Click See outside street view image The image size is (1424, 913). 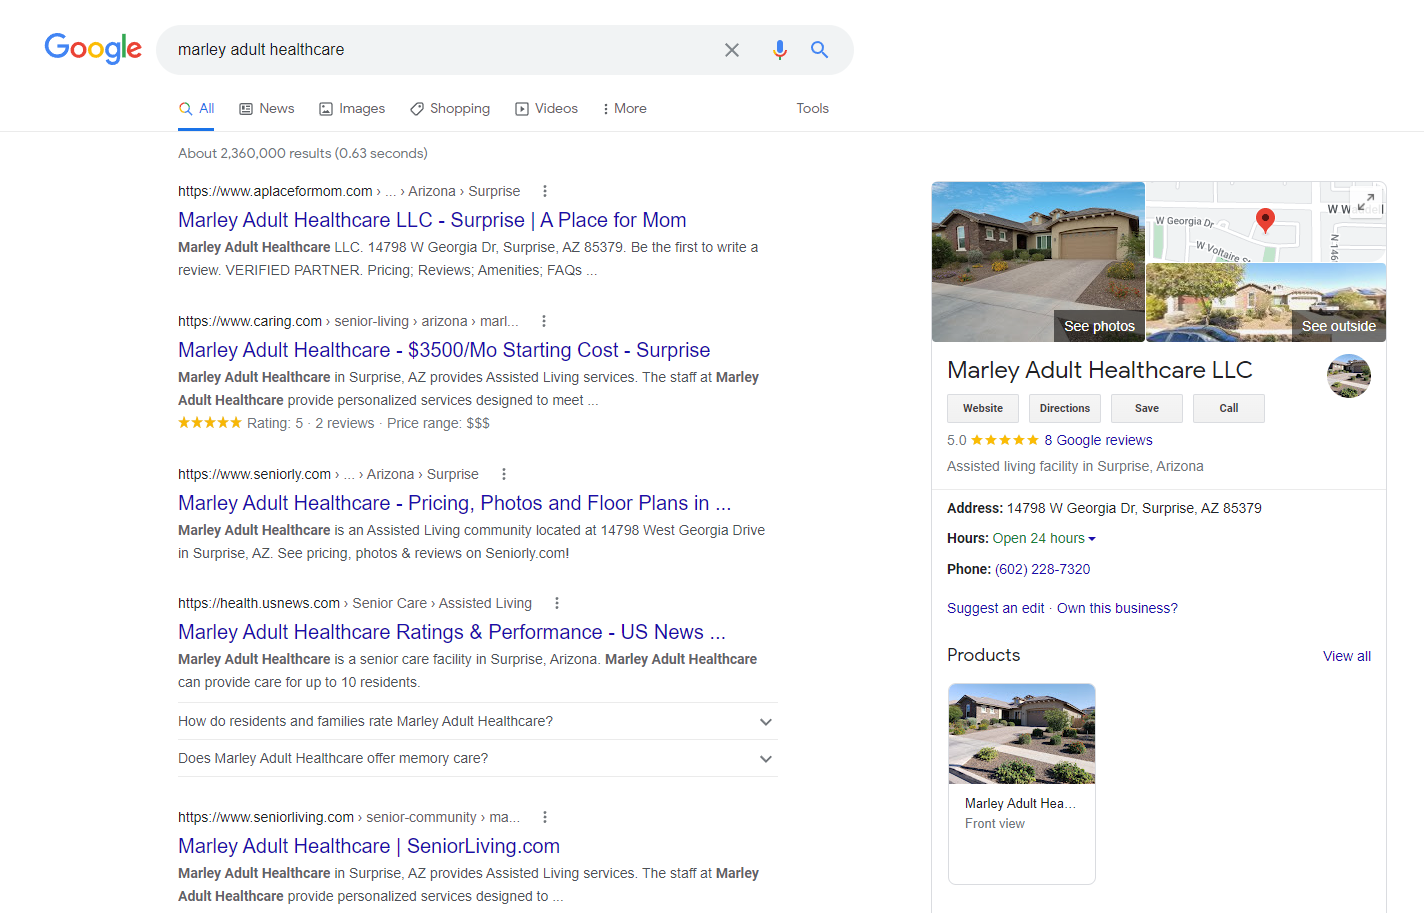[1338, 326]
